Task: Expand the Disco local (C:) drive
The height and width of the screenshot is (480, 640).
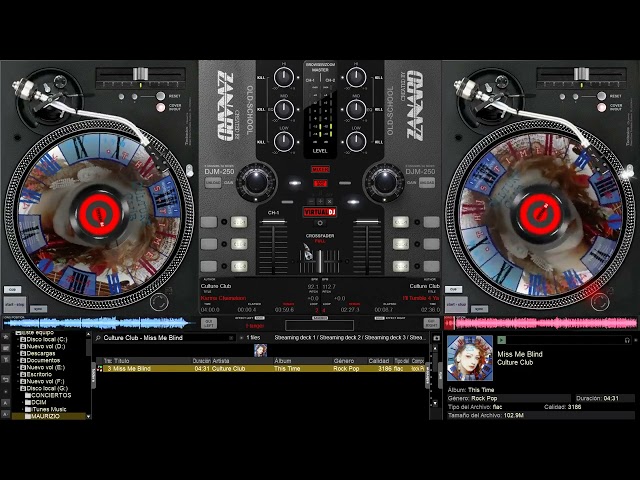Action: click(x=18, y=340)
